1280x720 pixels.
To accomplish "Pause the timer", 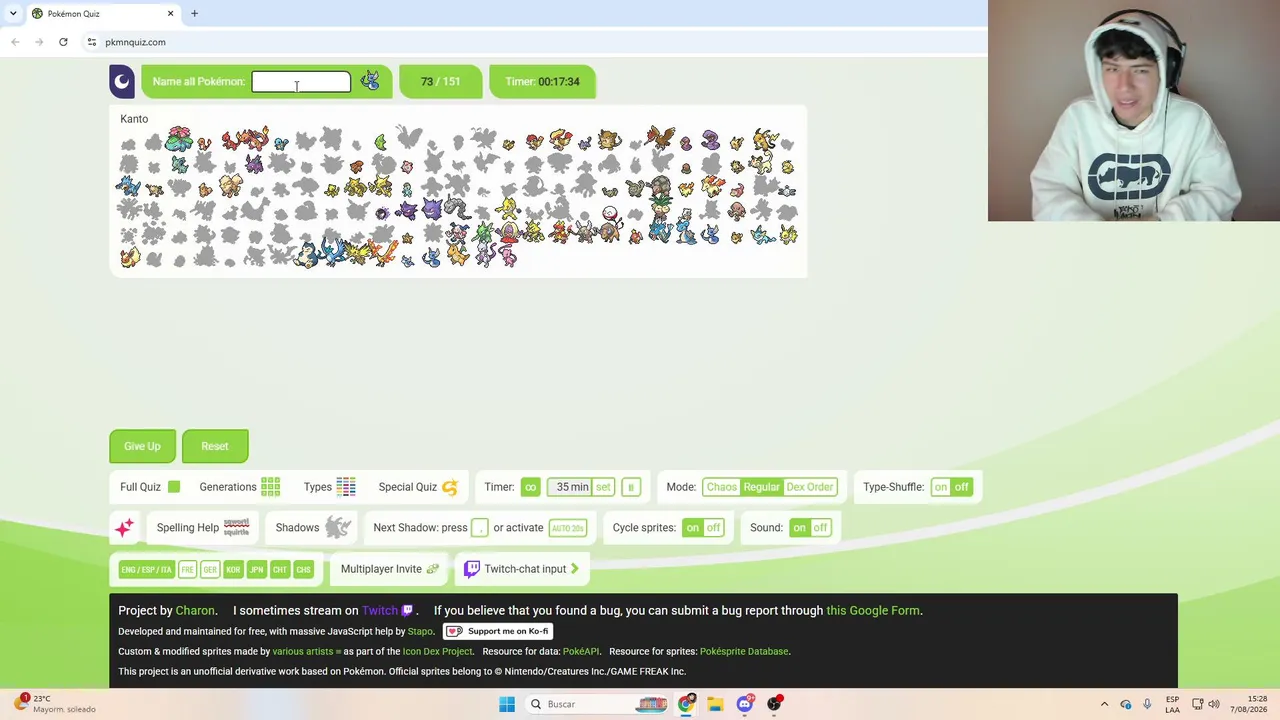I will pos(631,487).
